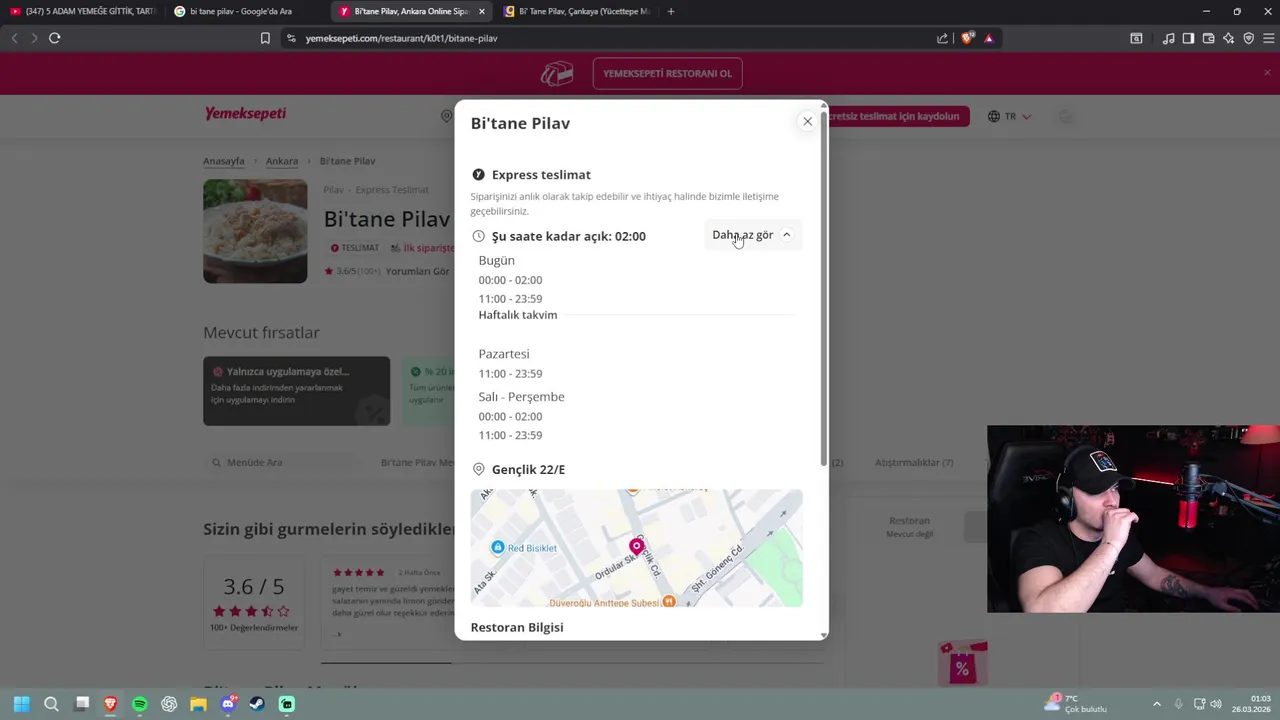Viewport: 1280px width, 720px height.
Task: Click "YEMEKSEPETİ RESTORANI OL" button
Action: (x=667, y=73)
